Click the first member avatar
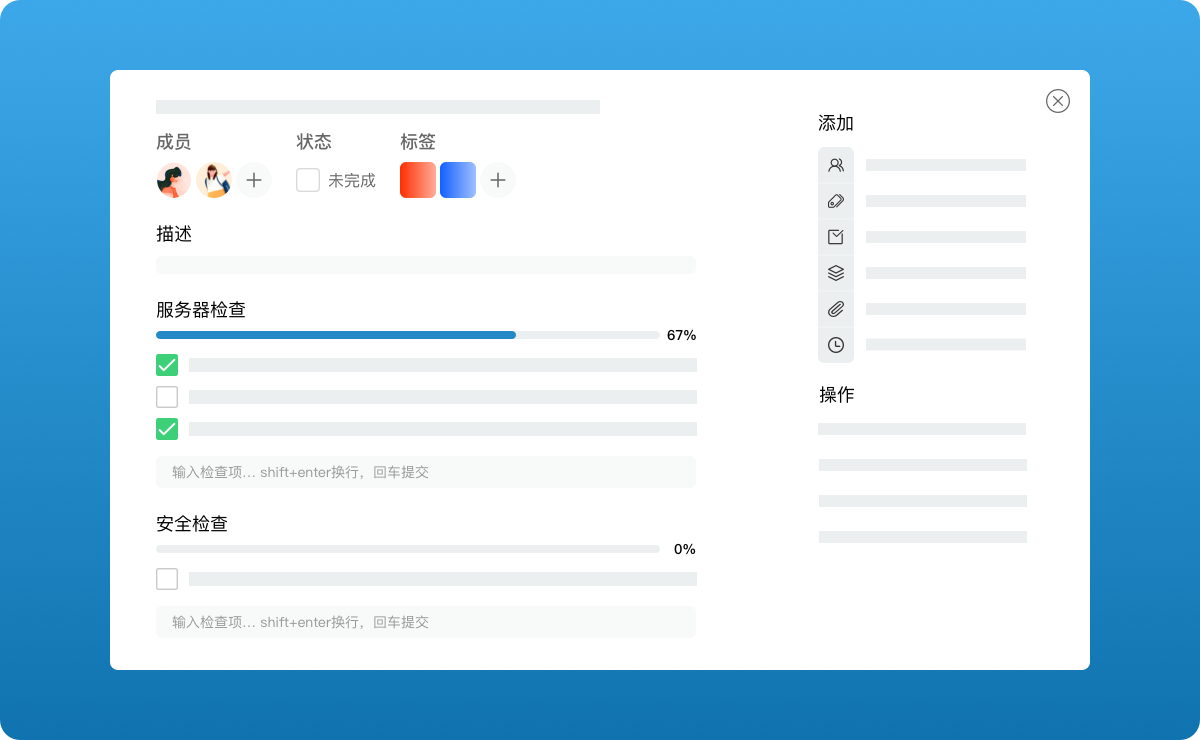 [x=174, y=180]
